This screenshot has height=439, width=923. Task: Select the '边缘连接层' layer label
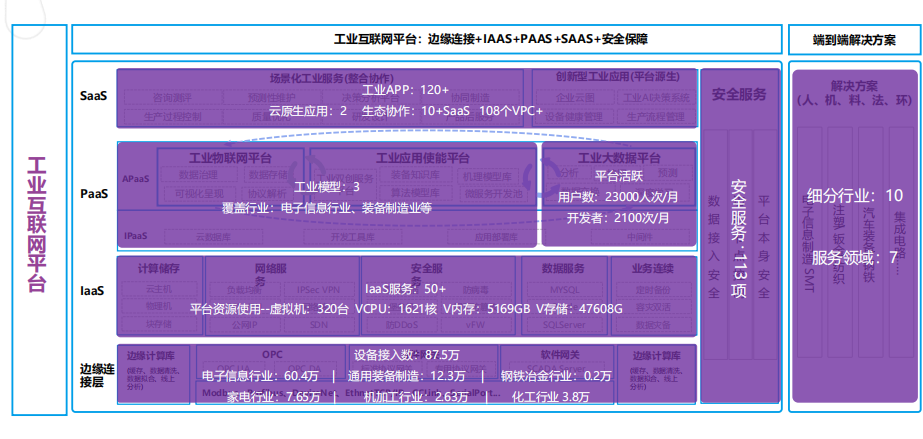(x=97, y=375)
